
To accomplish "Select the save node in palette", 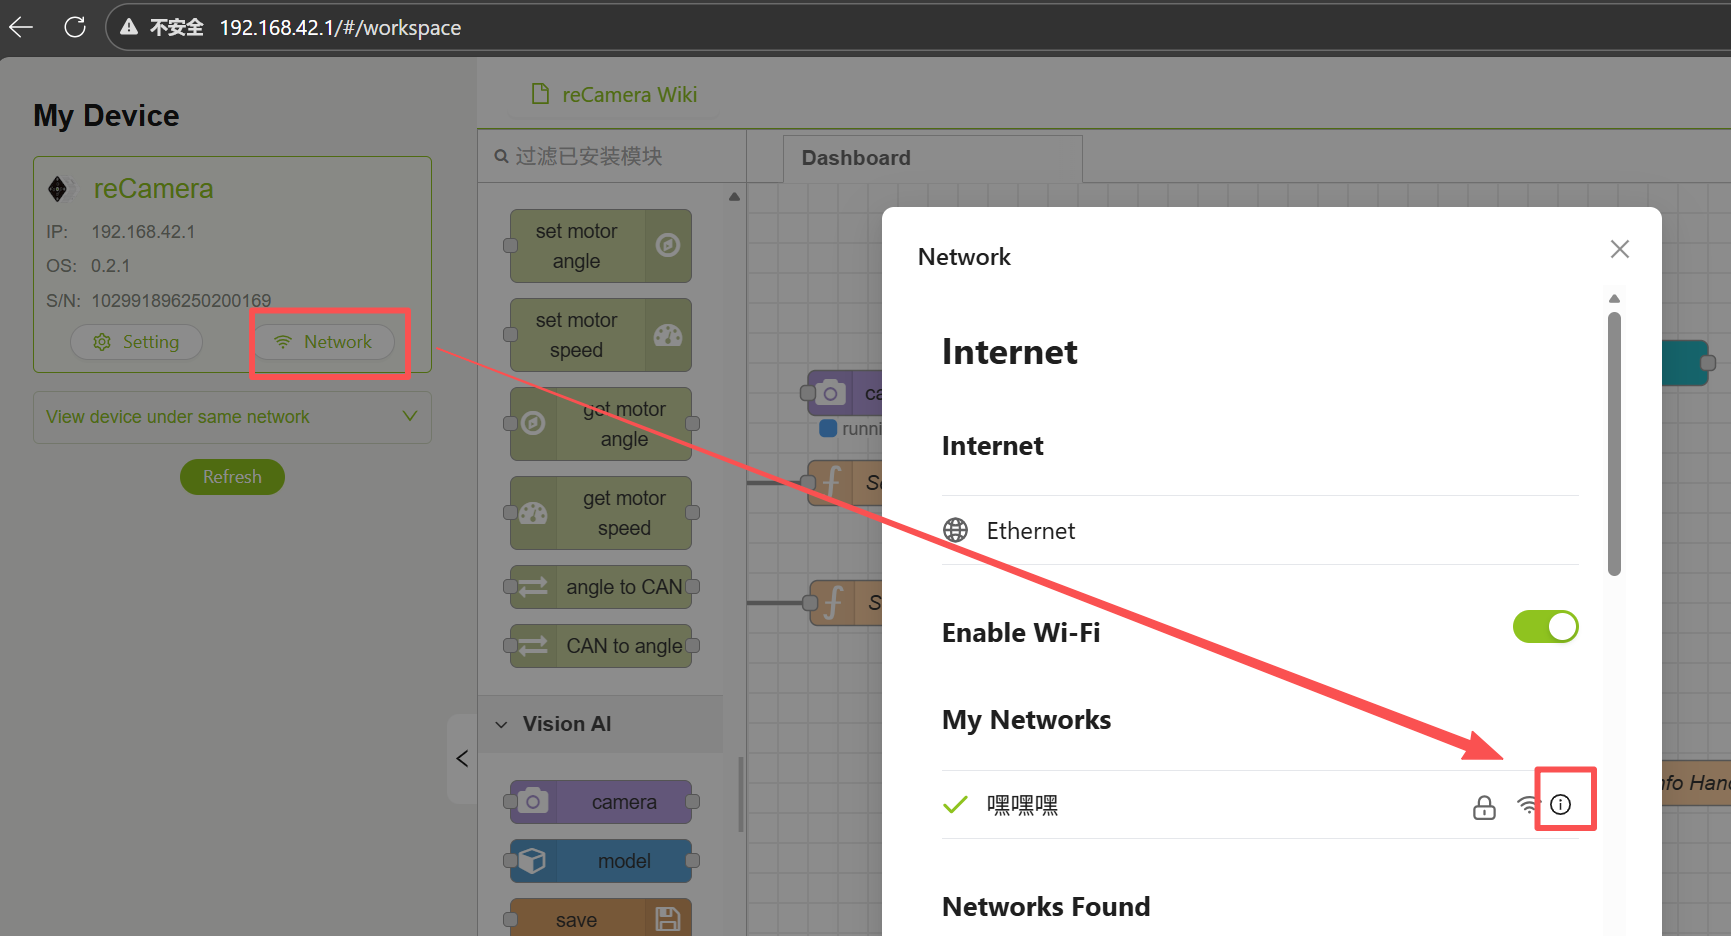I will [x=601, y=919].
